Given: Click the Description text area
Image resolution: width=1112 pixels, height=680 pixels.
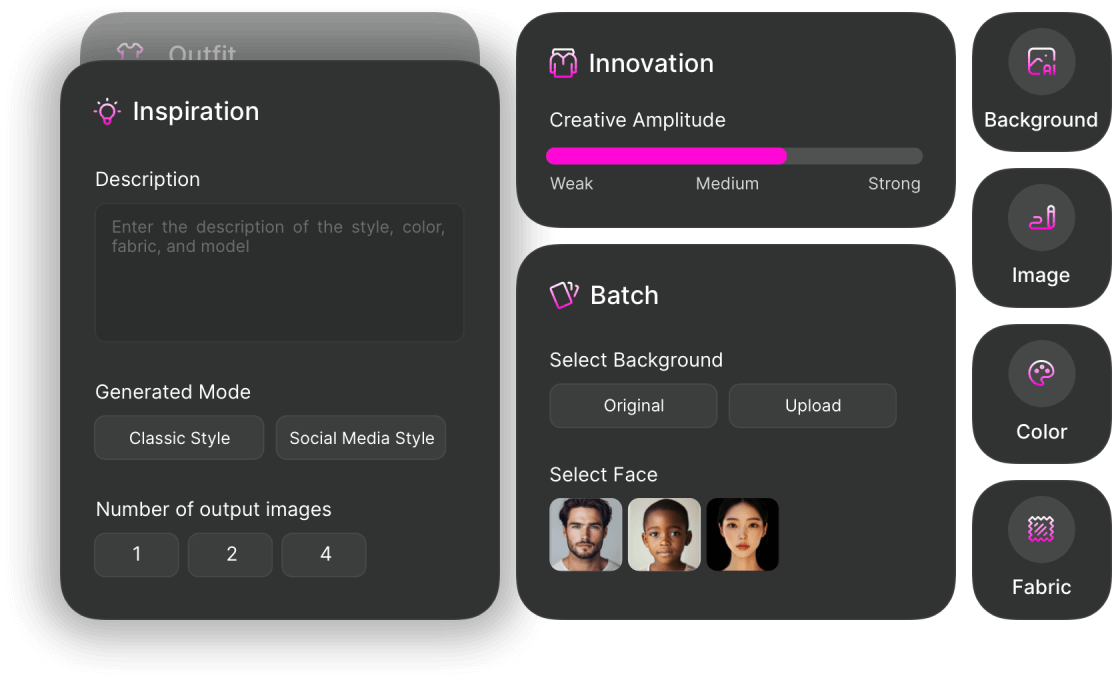Looking at the screenshot, I should point(279,272).
